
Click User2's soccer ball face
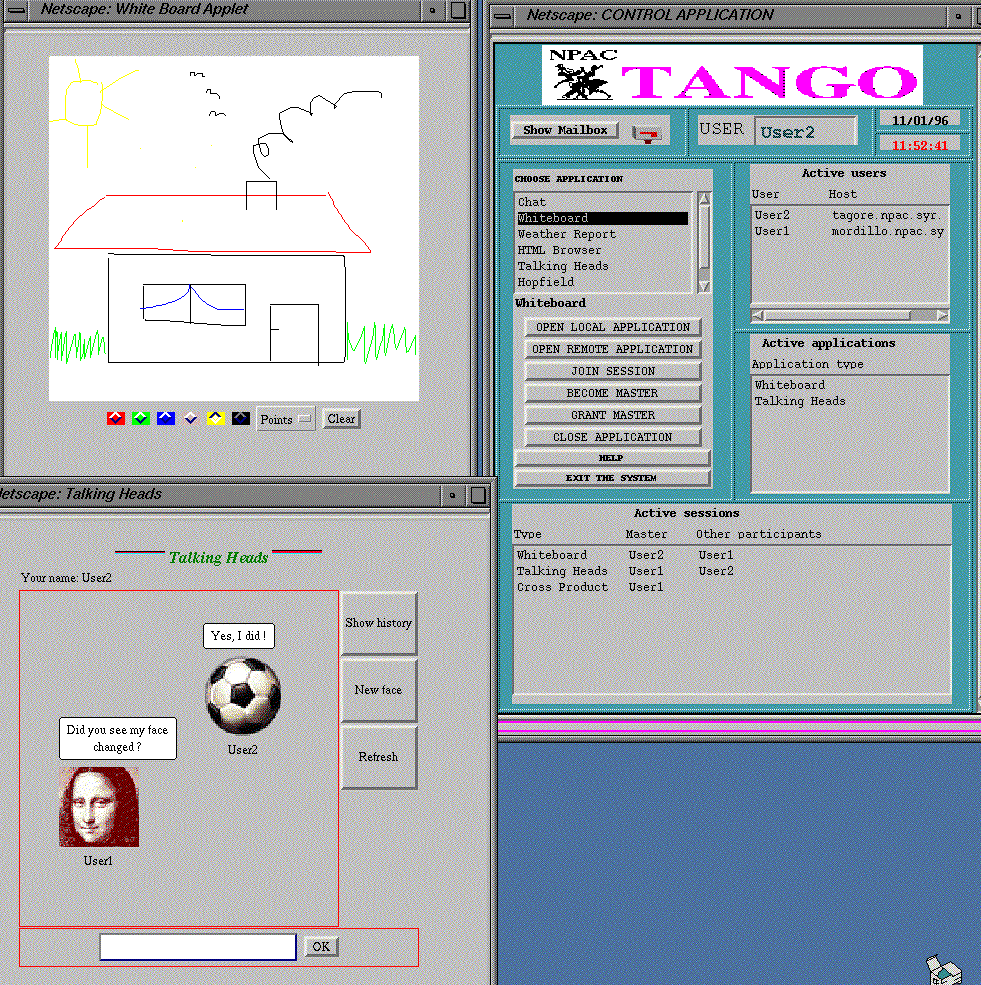[243, 695]
